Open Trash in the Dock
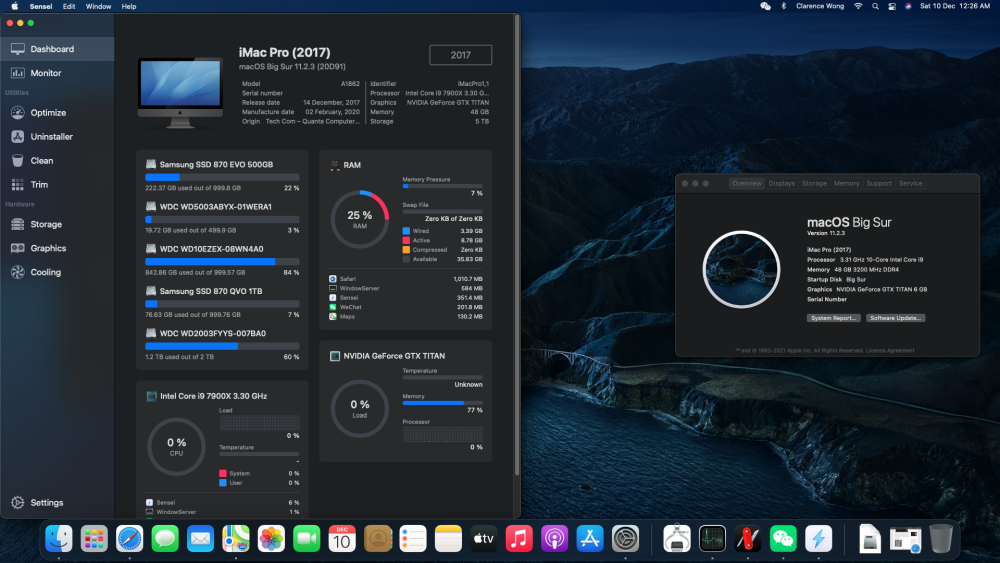This screenshot has width=1000, height=563. click(941, 539)
